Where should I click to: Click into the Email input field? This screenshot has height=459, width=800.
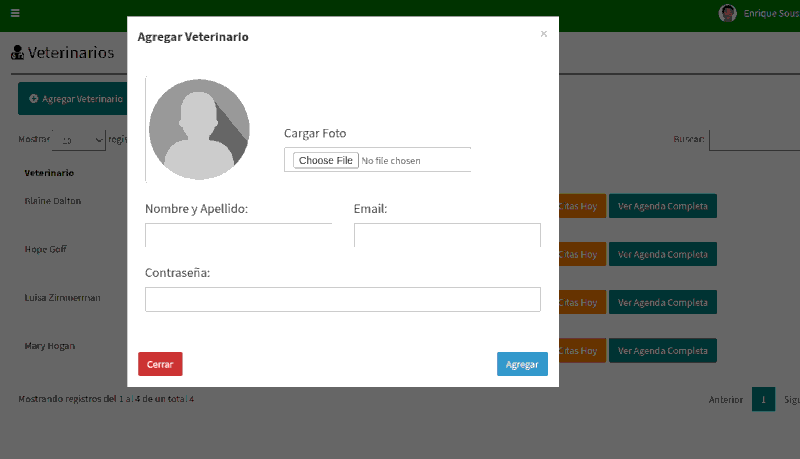(447, 235)
